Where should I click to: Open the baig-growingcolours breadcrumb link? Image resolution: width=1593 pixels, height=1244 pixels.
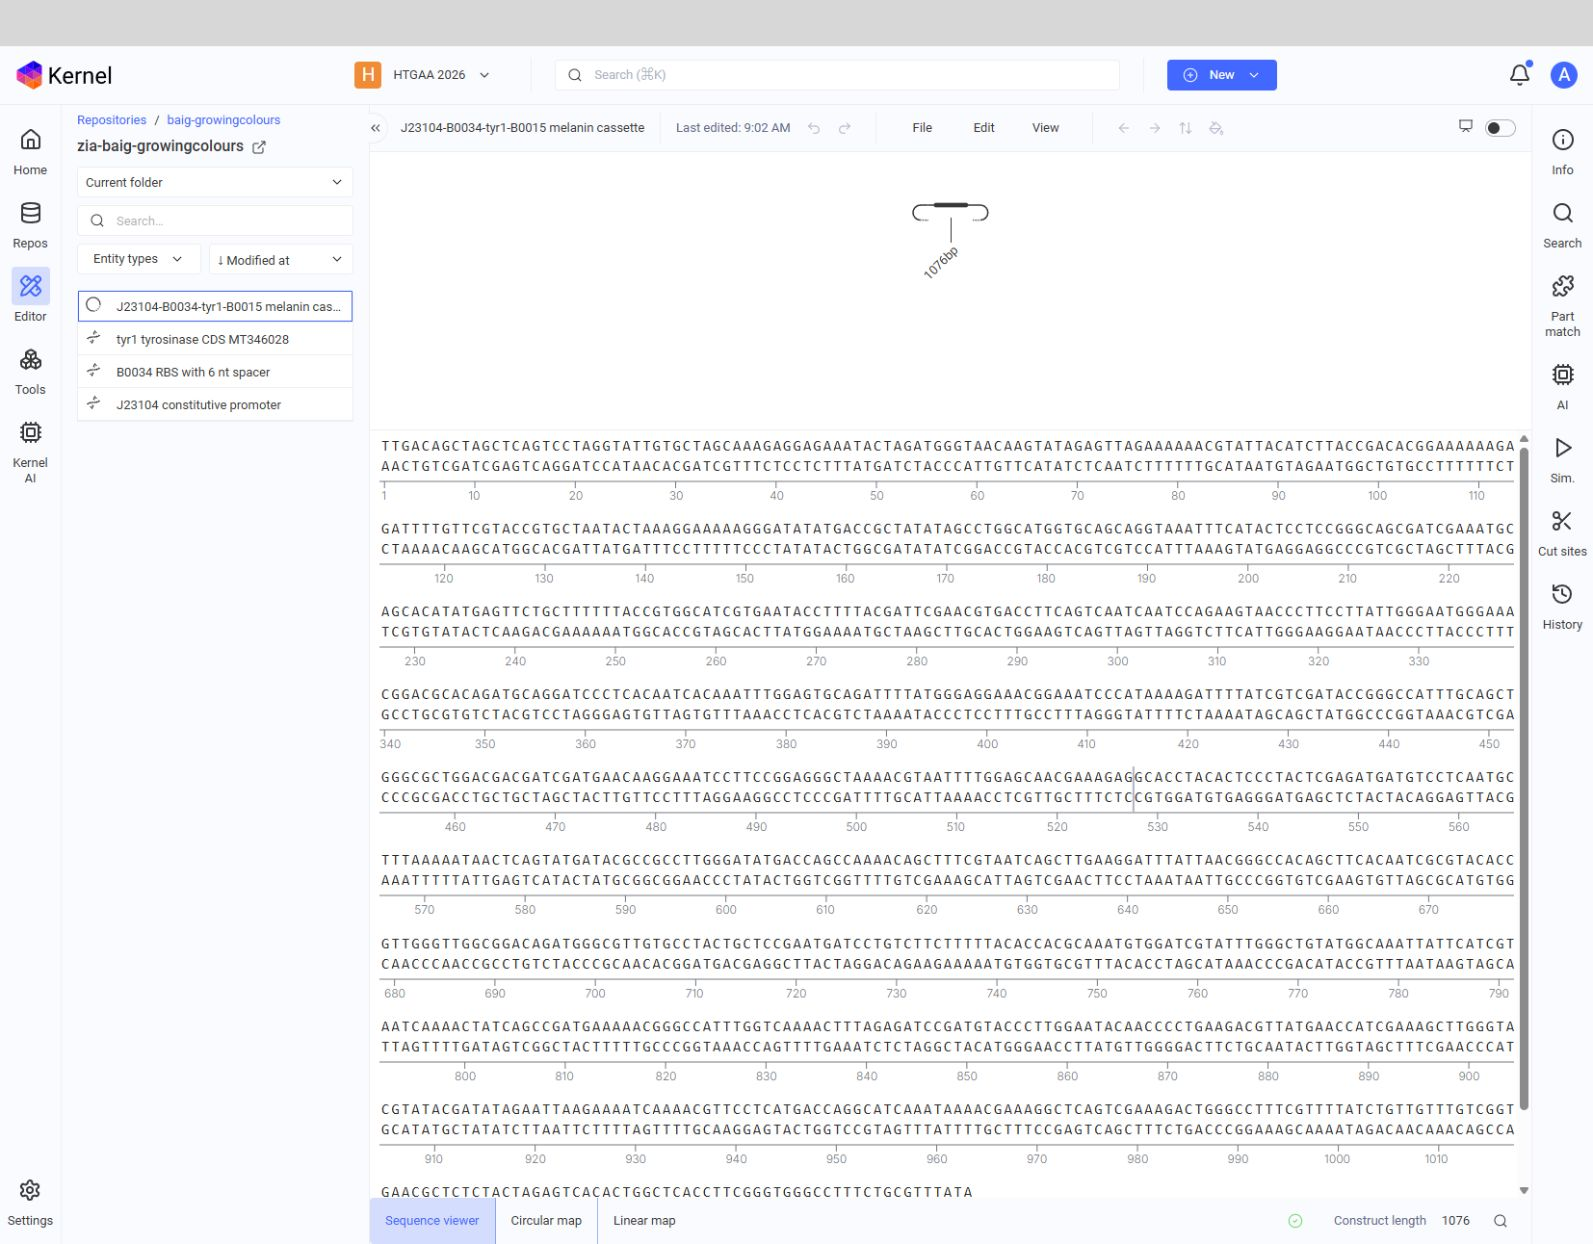[x=223, y=120]
